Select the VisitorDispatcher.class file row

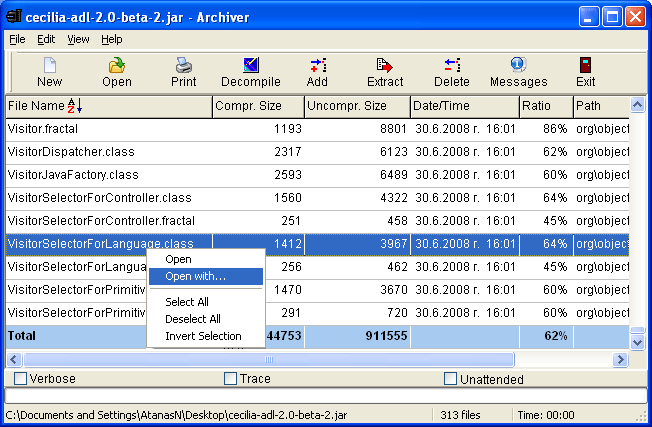click(x=317, y=152)
